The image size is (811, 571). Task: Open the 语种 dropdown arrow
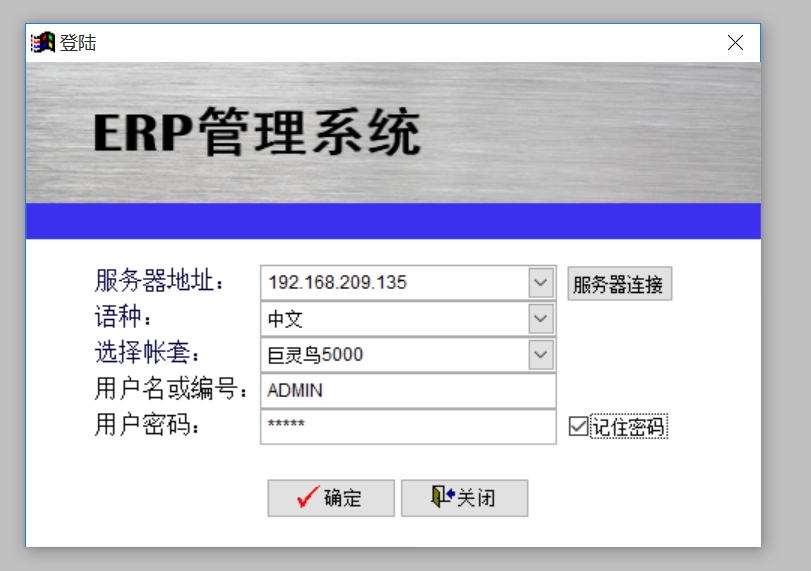541,319
